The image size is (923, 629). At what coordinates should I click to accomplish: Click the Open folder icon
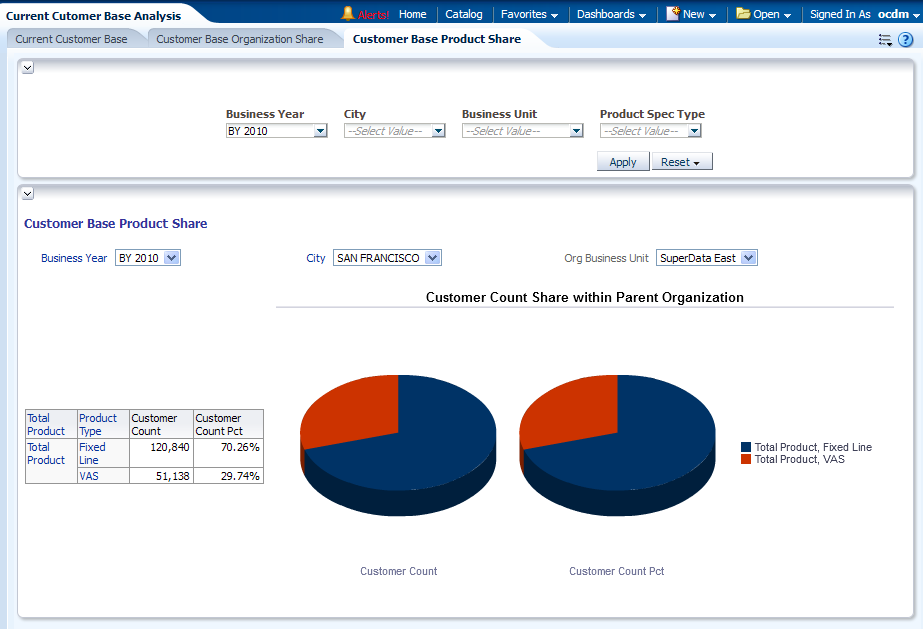743,14
